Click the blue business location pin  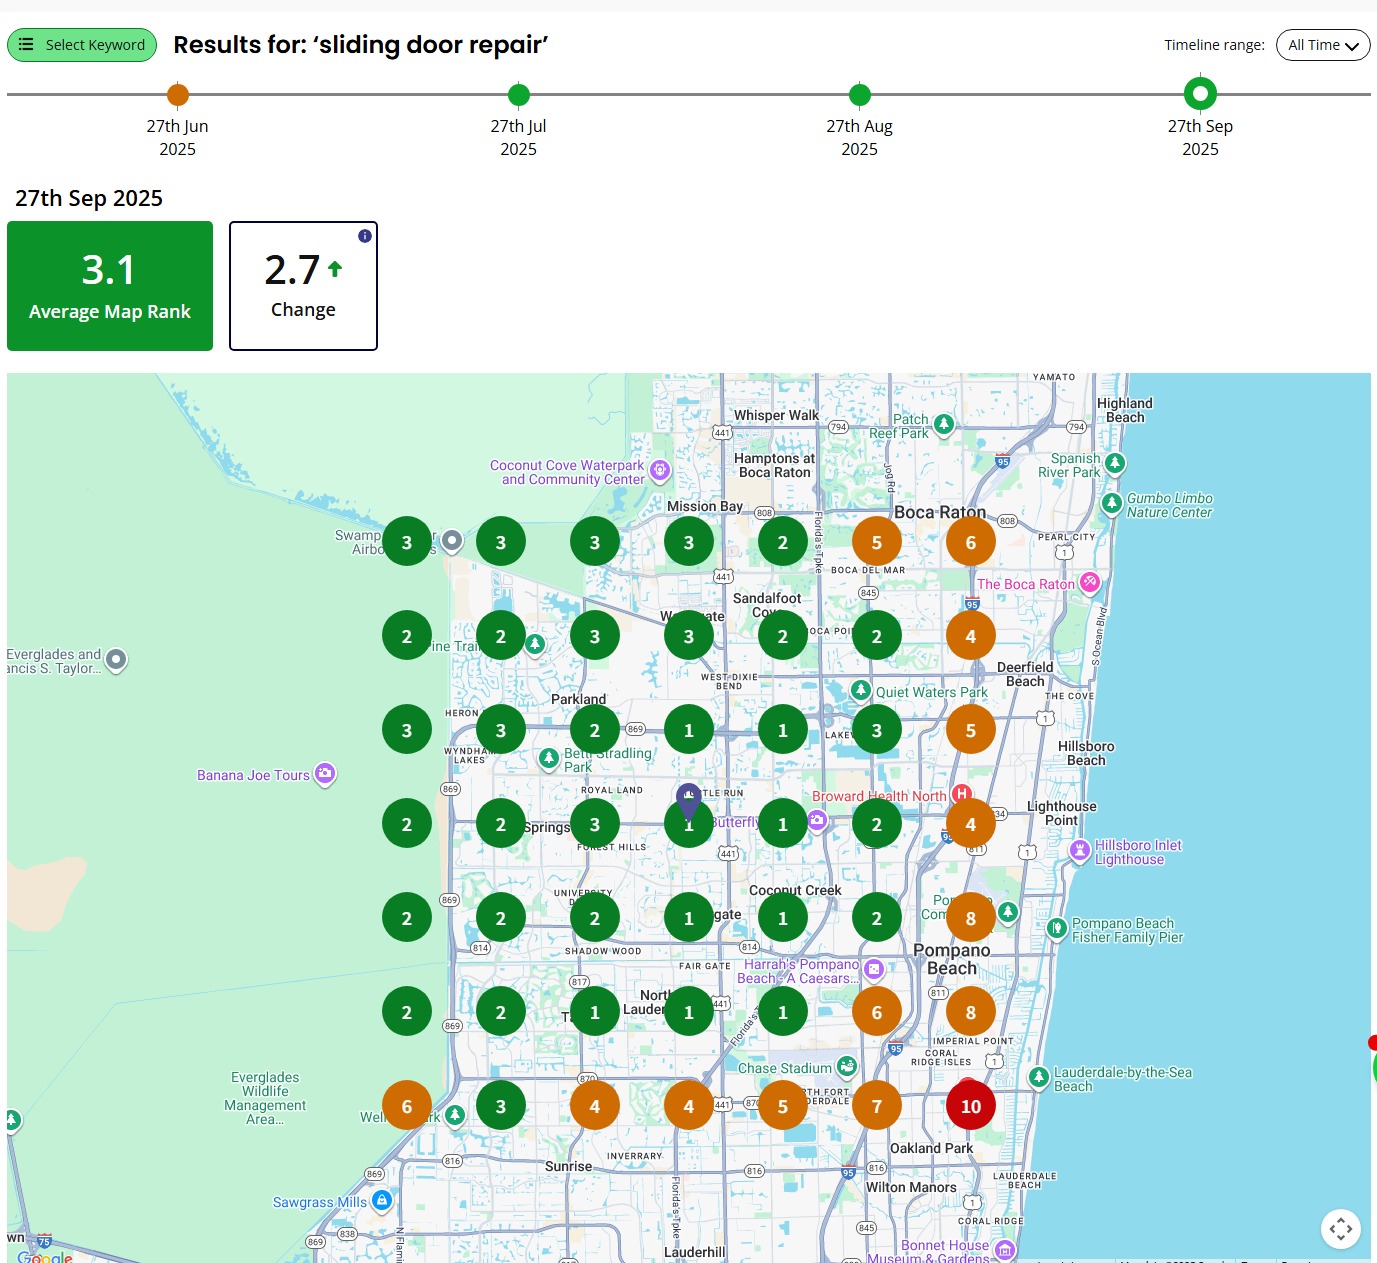(x=688, y=799)
